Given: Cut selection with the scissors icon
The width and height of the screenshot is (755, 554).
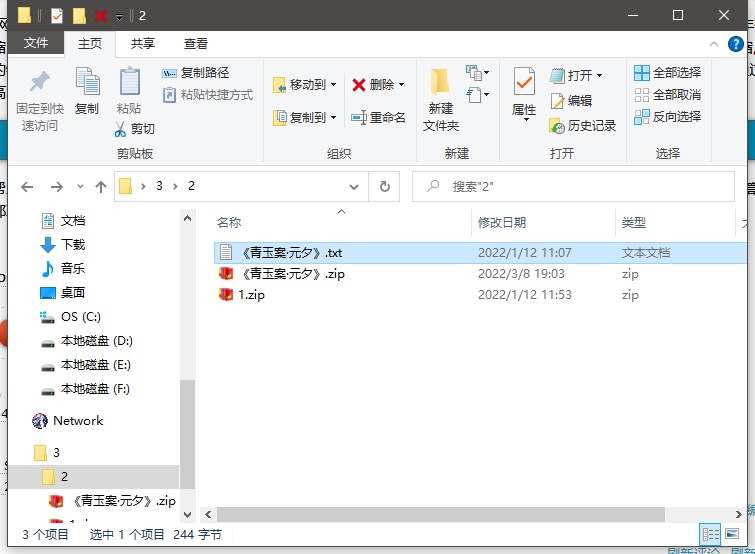Looking at the screenshot, I should (x=134, y=129).
